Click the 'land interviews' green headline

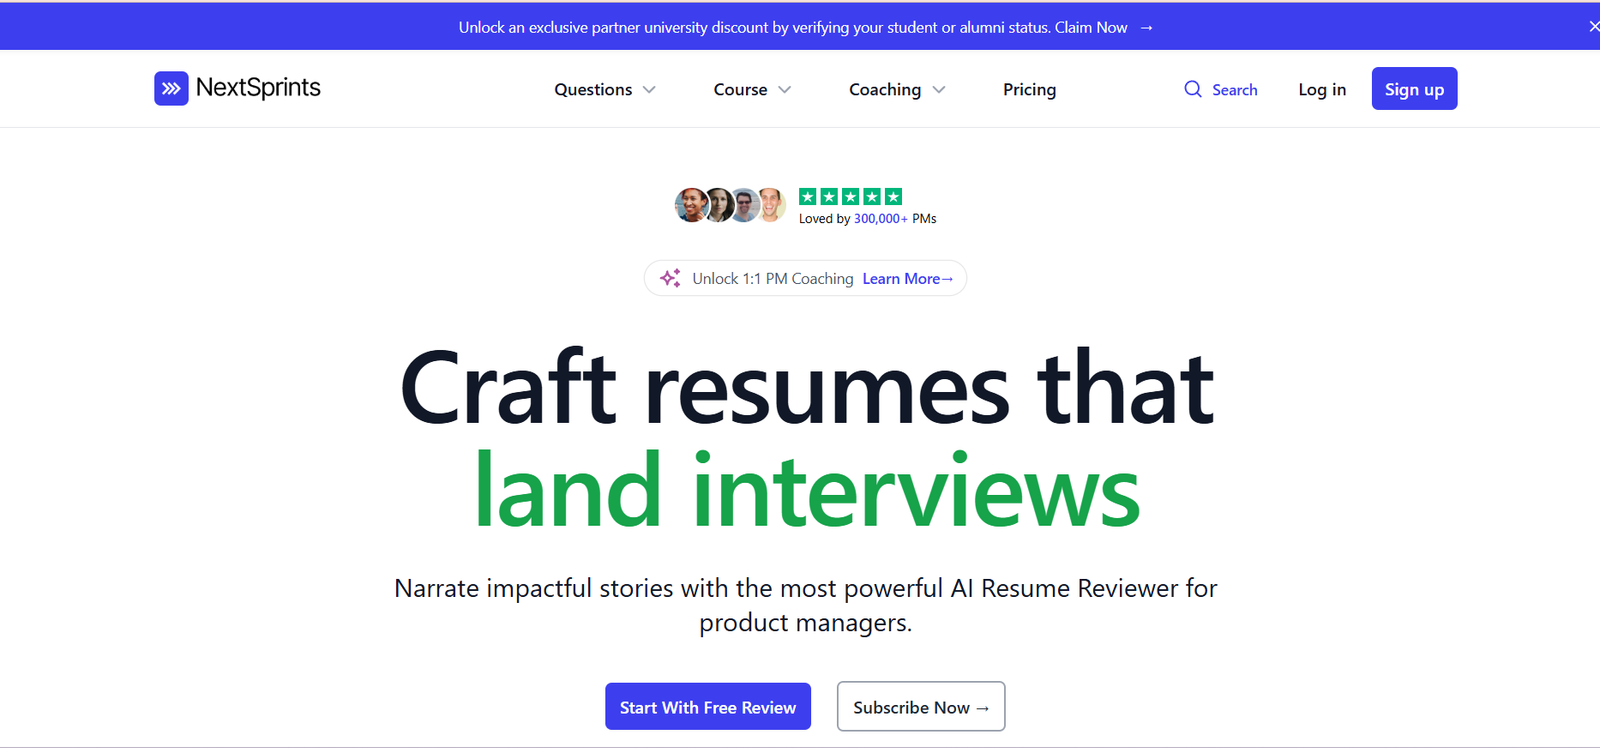(807, 491)
